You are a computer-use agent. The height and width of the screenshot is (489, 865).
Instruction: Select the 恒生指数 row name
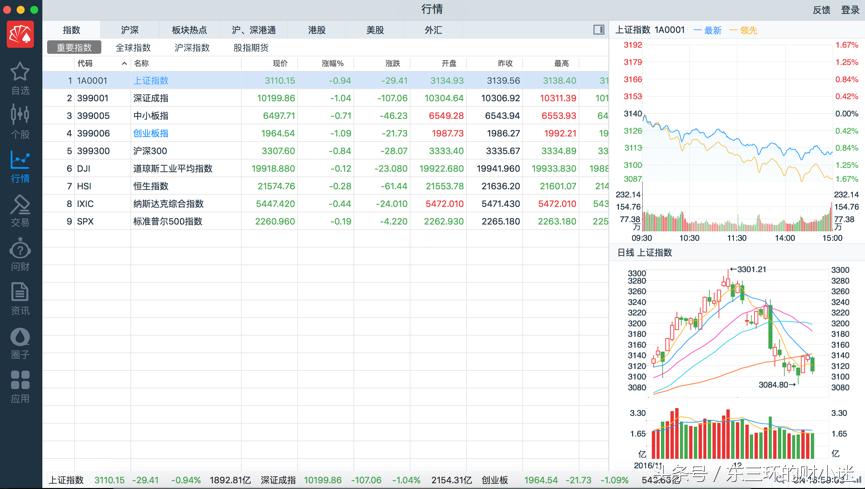(x=151, y=187)
